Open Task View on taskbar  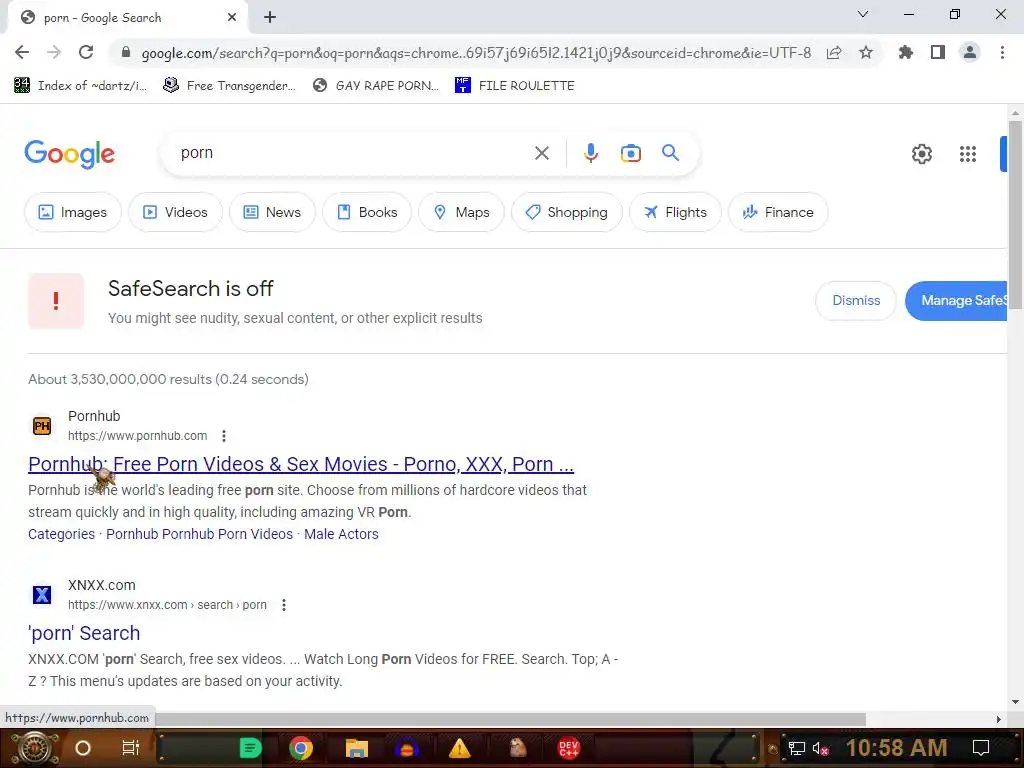[x=131, y=748]
